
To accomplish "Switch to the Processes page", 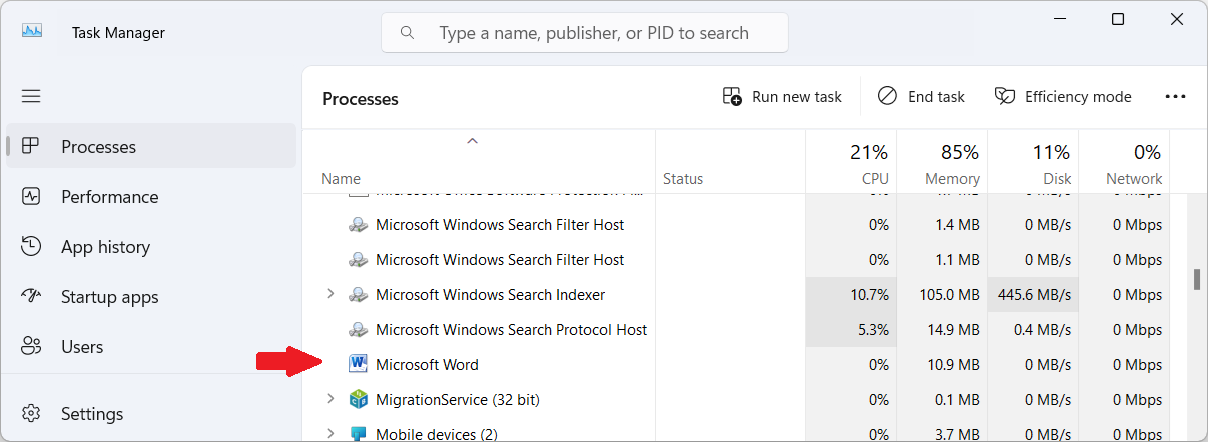I will click(x=151, y=146).
